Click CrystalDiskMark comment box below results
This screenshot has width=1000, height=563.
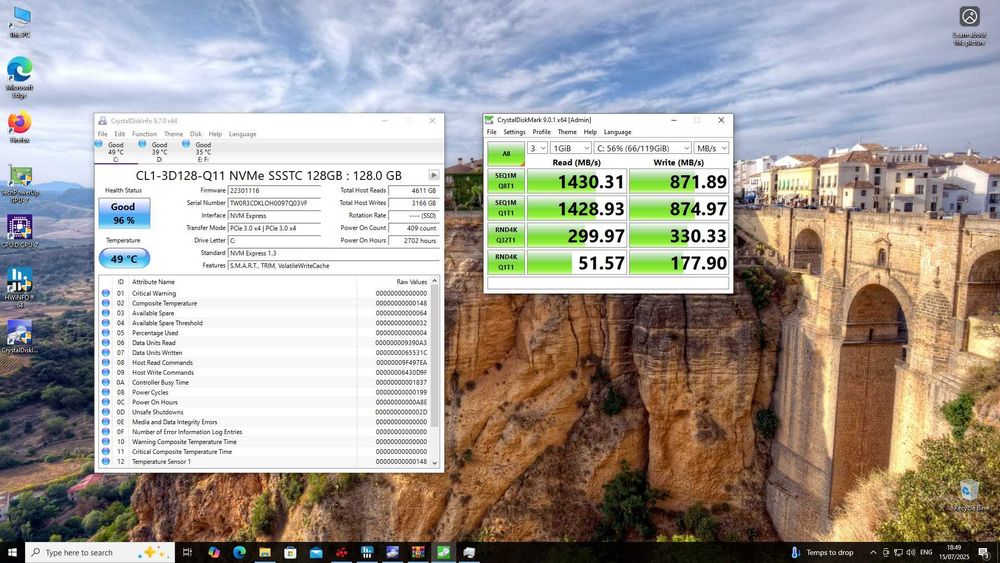(x=608, y=283)
